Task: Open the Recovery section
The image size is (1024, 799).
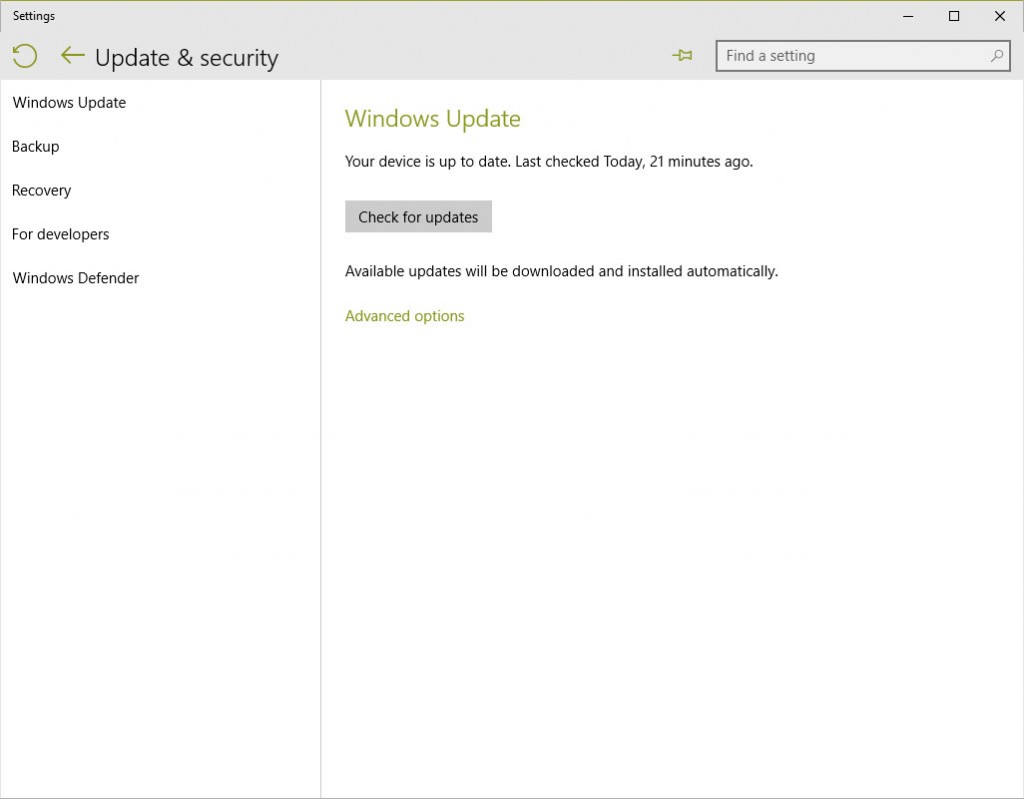Action: (x=41, y=190)
